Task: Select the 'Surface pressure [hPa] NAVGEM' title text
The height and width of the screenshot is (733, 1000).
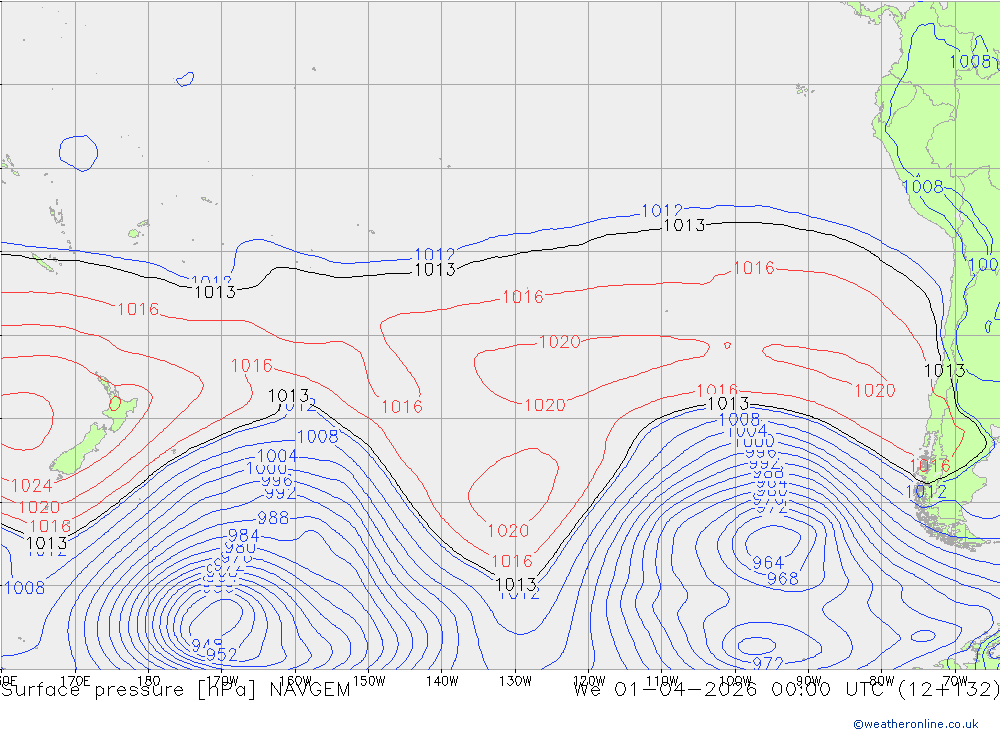Action: (175, 690)
